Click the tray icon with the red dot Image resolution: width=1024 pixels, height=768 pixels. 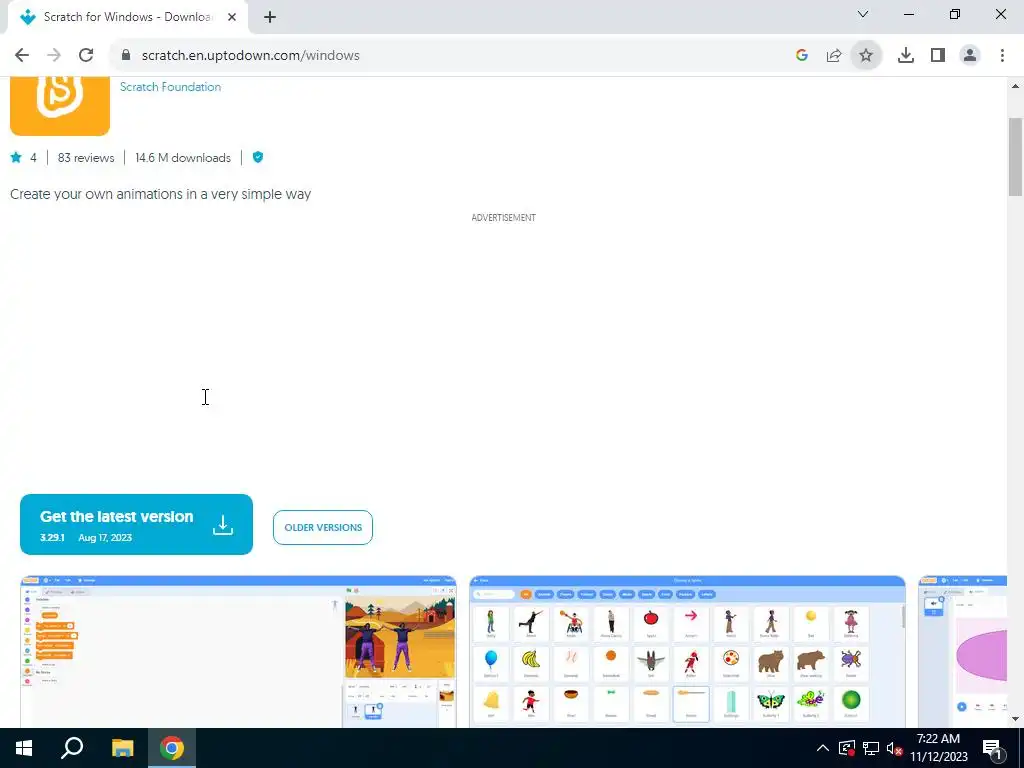pos(847,748)
